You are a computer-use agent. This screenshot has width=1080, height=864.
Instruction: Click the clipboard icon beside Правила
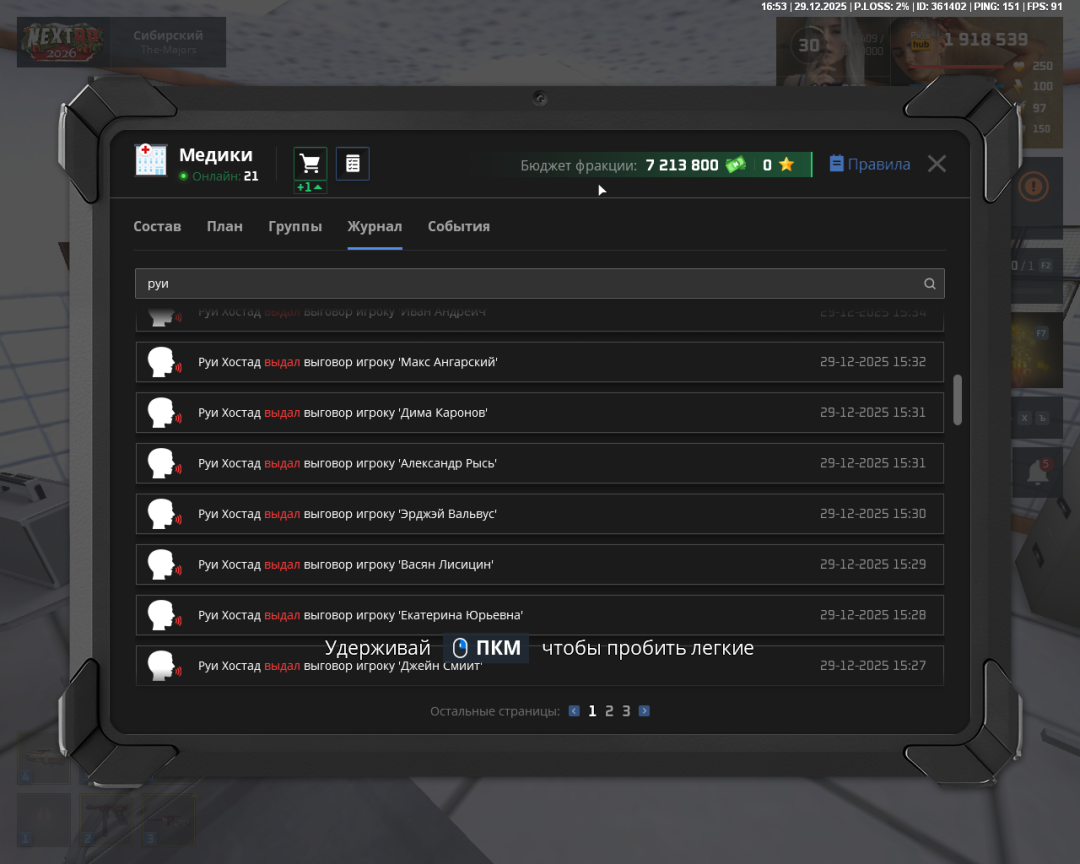(x=836, y=164)
